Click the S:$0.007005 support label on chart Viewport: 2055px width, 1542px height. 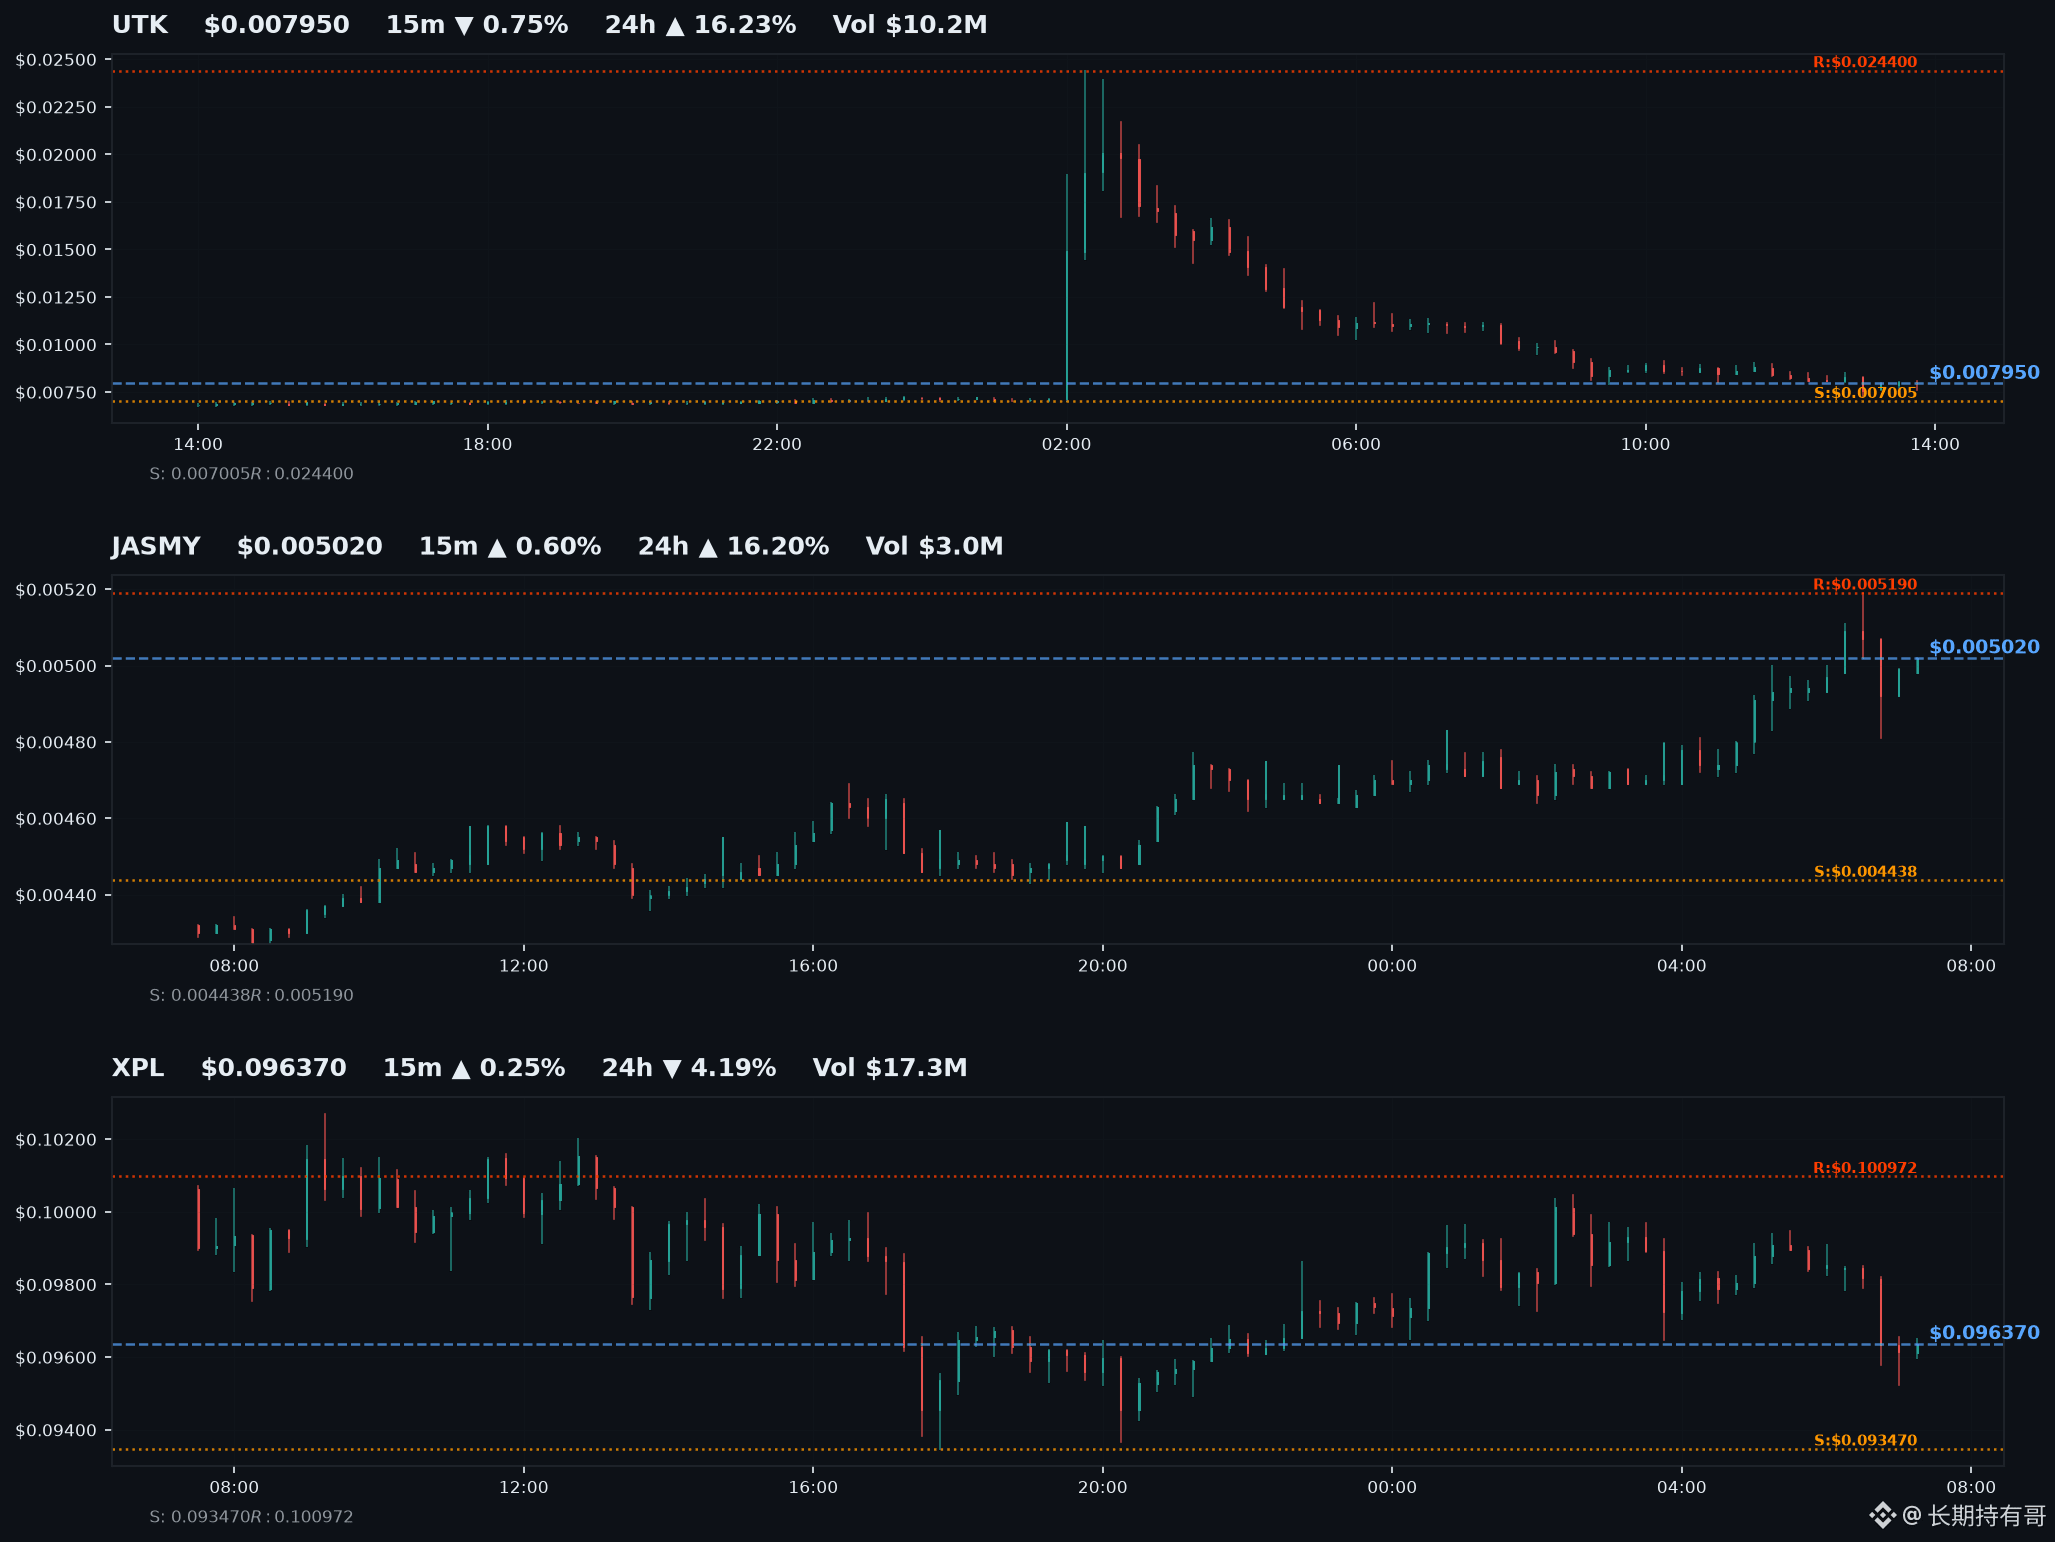(1865, 393)
